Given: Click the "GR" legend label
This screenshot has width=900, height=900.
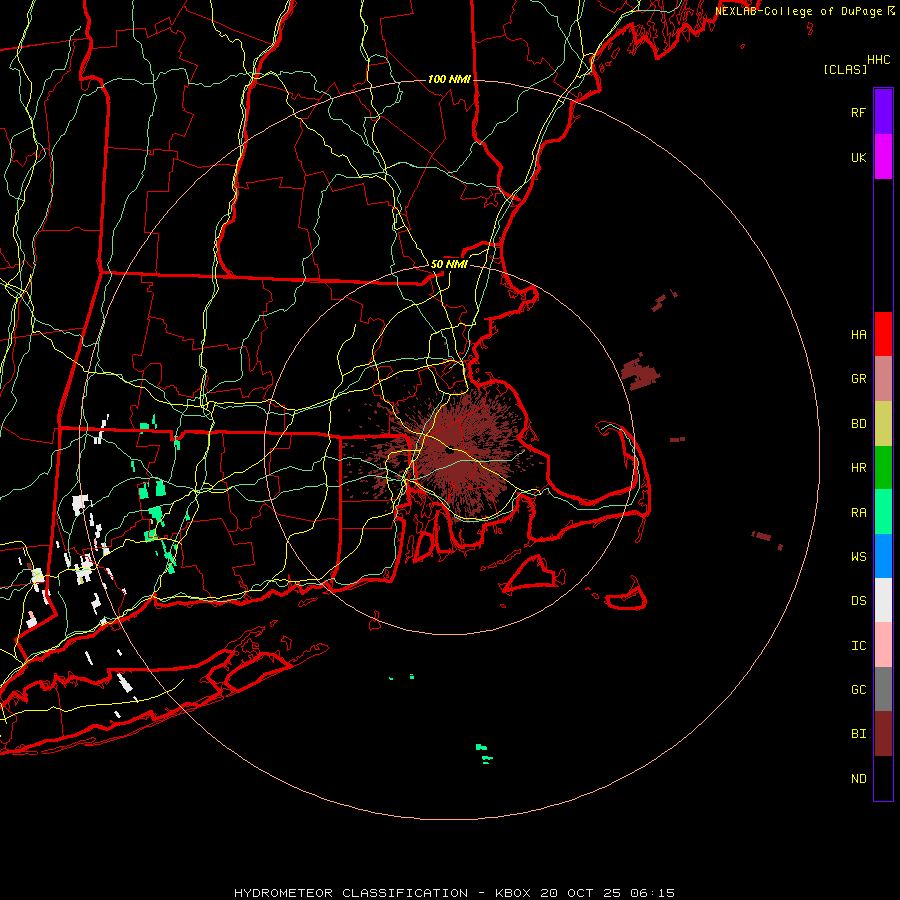Looking at the screenshot, I should pos(858,379).
